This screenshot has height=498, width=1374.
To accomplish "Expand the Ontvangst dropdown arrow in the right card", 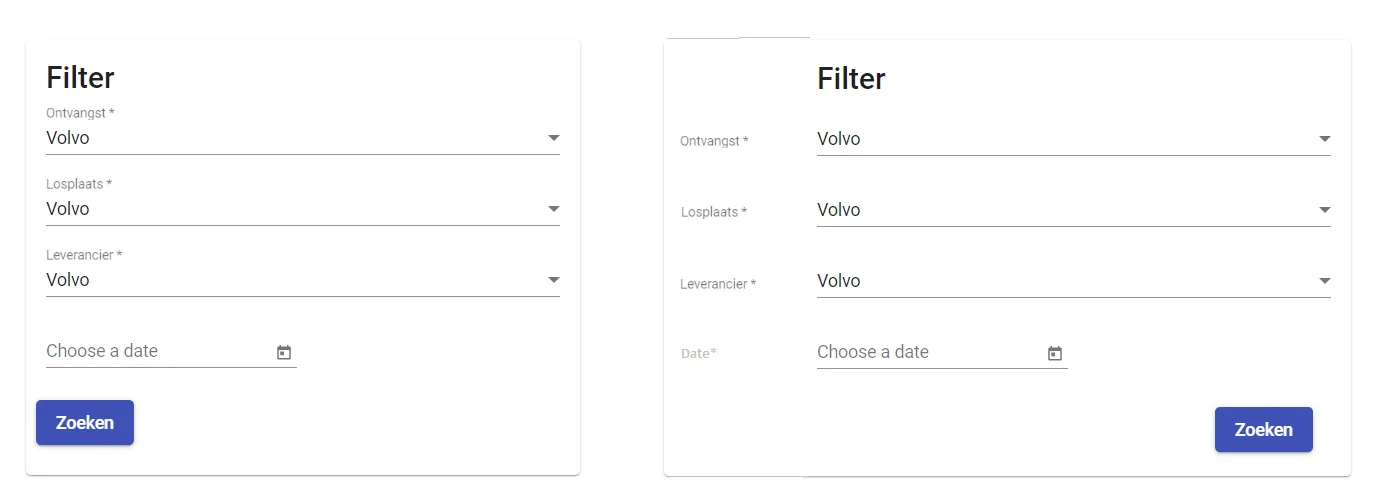I will point(1324,139).
